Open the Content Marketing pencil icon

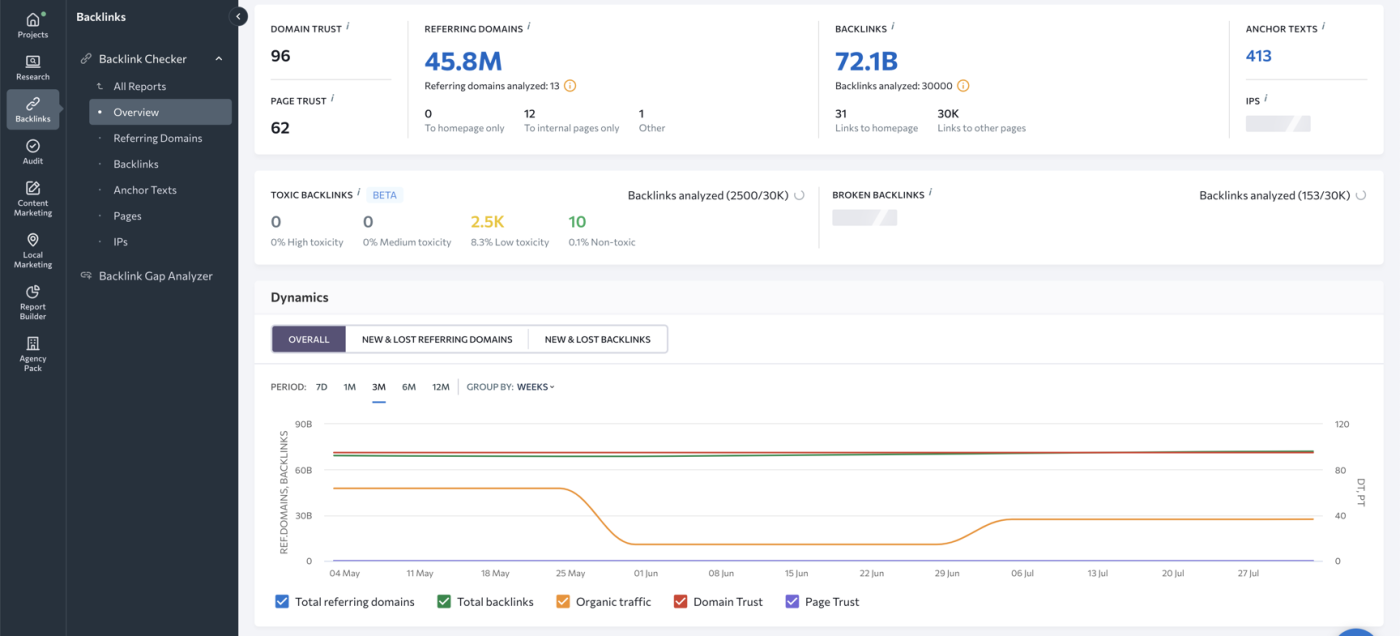tap(33, 188)
